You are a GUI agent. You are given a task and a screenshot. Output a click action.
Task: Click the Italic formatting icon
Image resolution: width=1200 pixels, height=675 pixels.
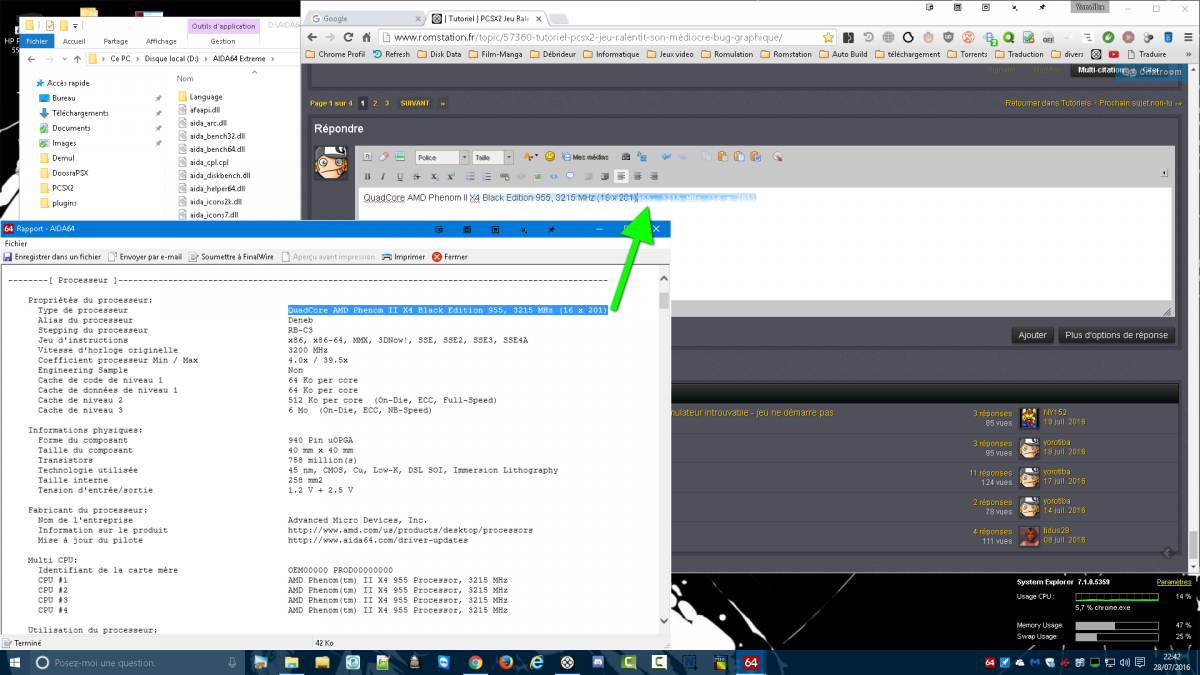(x=382, y=176)
